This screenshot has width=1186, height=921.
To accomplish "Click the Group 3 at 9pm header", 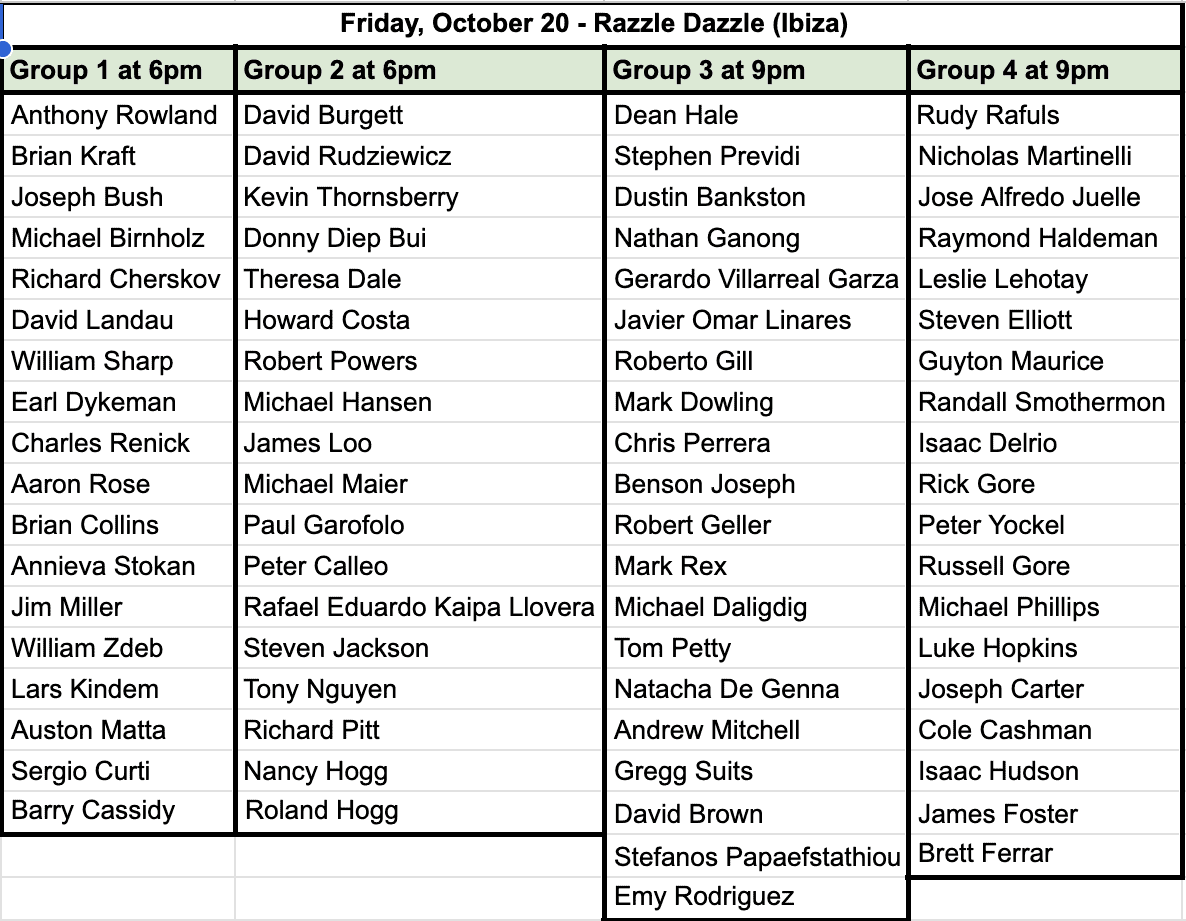I will (x=756, y=70).
